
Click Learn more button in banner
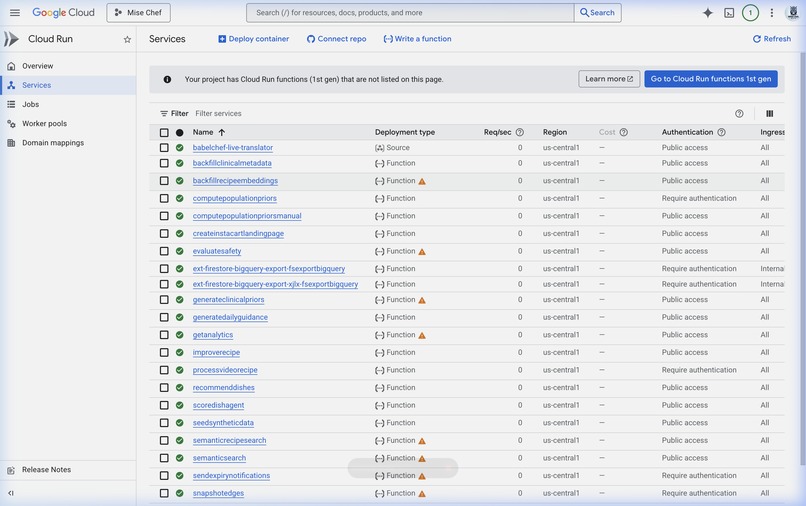(x=609, y=79)
